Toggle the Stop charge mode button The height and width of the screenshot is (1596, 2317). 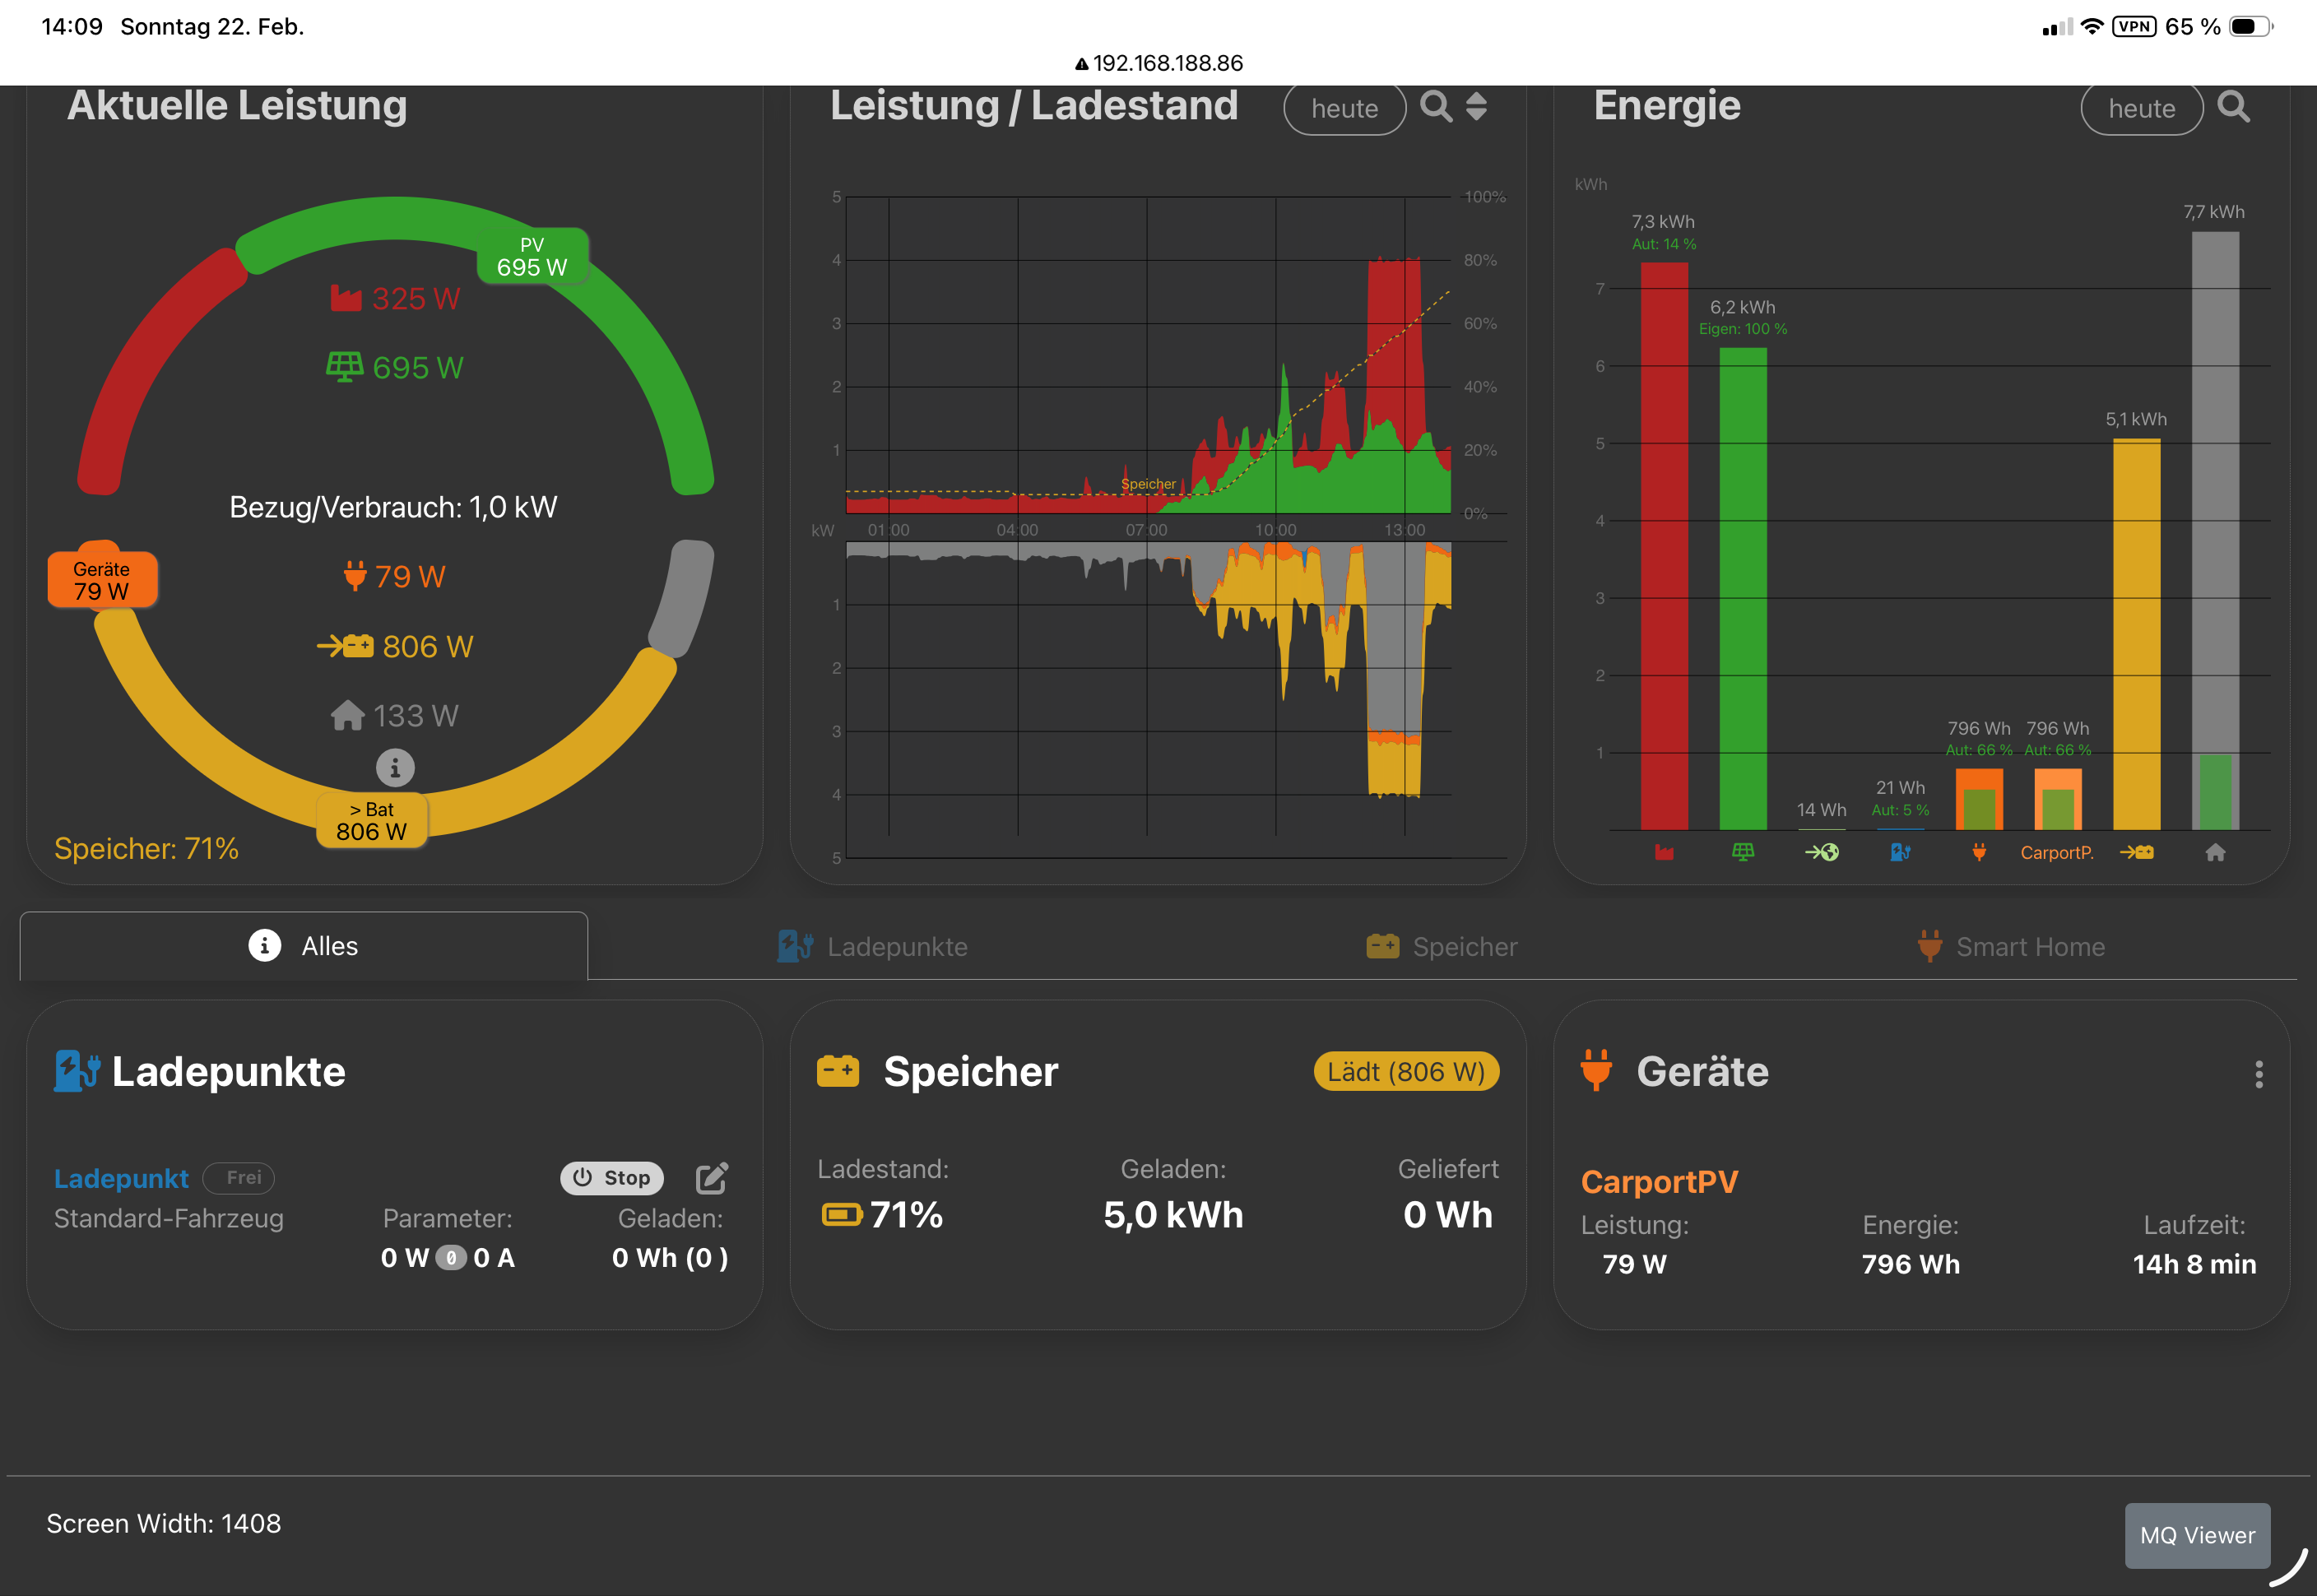(x=612, y=1178)
